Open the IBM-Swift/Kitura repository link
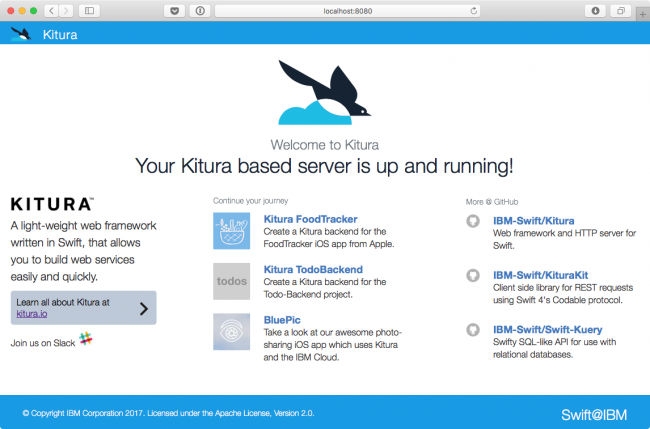This screenshot has height=429, width=650. (x=534, y=221)
